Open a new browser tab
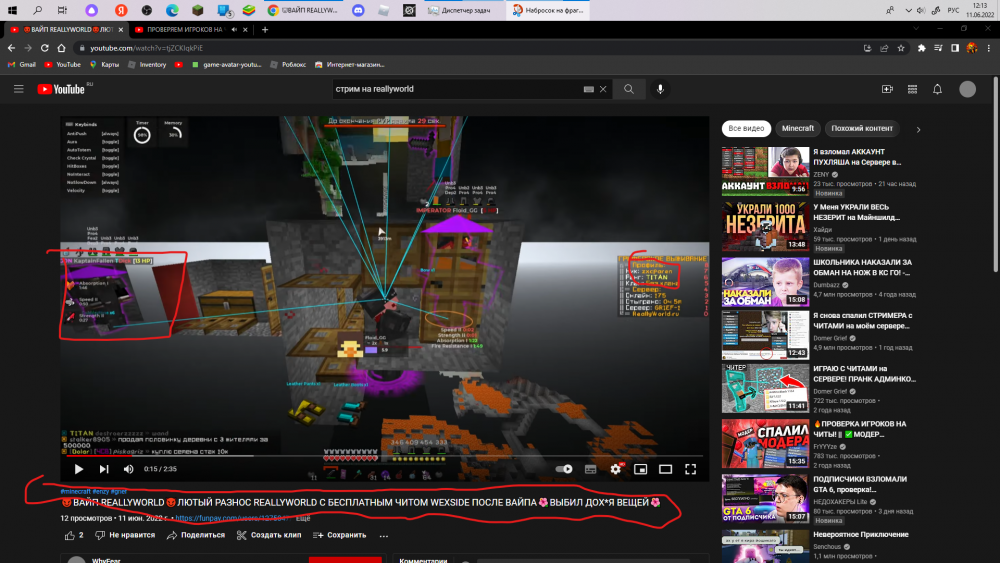1000x563 pixels. click(265, 29)
